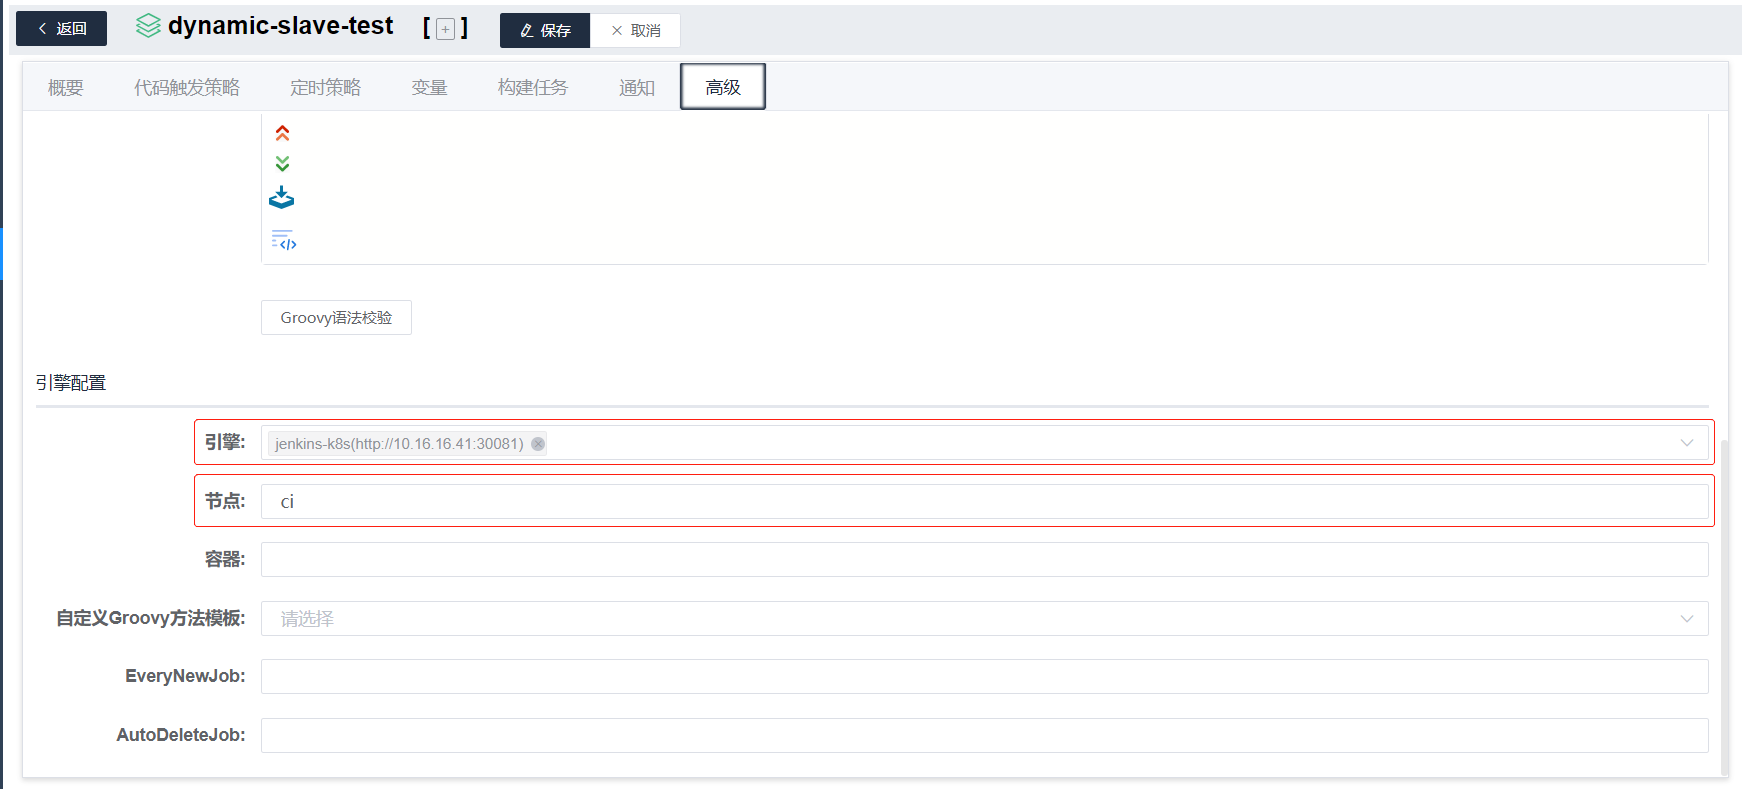Click the red double up-arrow icon
This screenshot has height=789, width=1743.
[283, 133]
